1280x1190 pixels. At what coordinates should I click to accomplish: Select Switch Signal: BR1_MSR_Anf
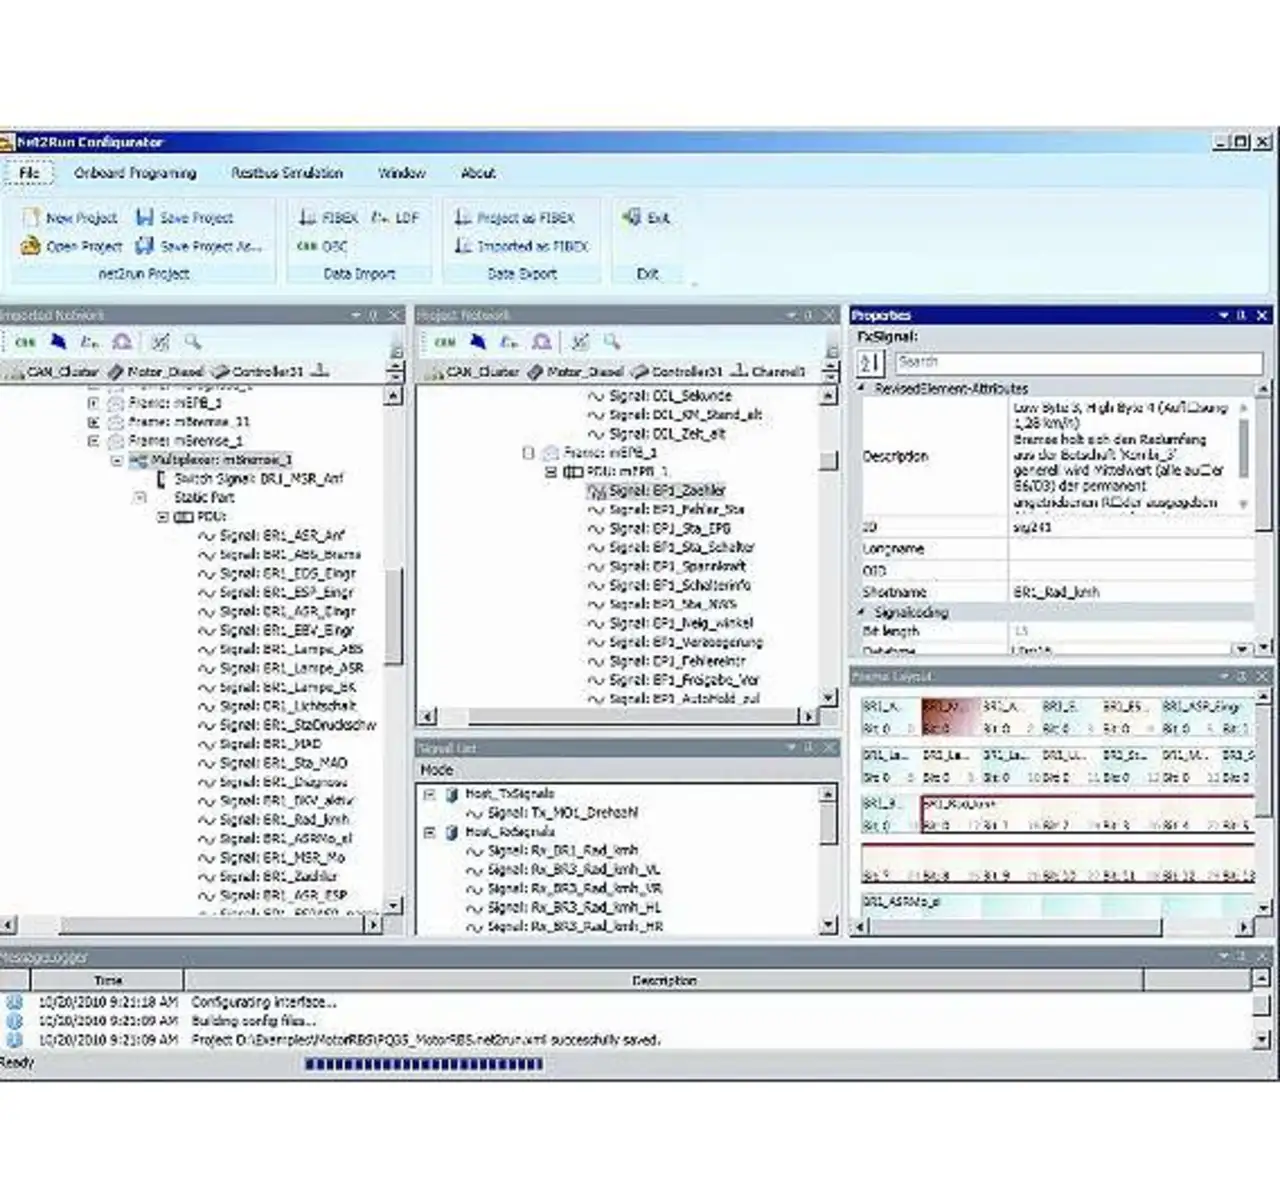[250, 479]
